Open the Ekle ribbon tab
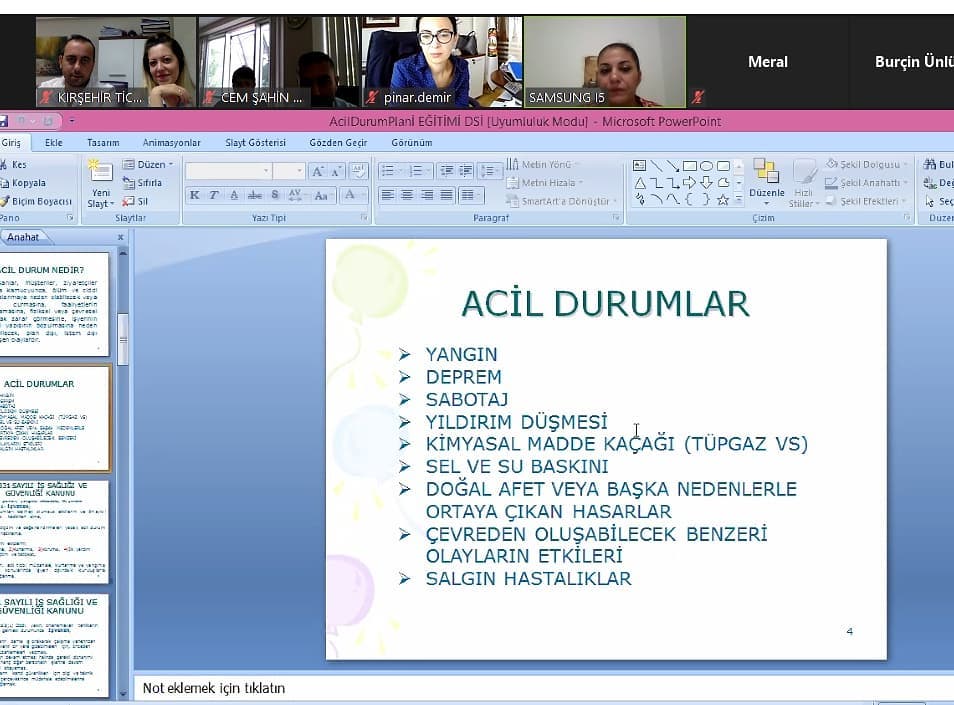954x705 pixels. pos(53,143)
